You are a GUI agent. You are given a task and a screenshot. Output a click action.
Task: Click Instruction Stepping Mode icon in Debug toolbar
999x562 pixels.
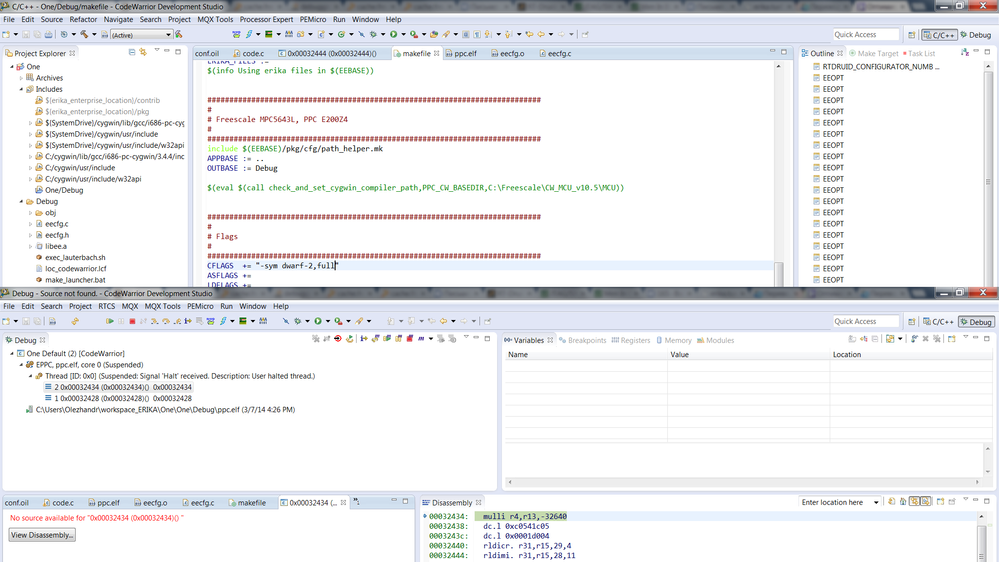(188, 321)
